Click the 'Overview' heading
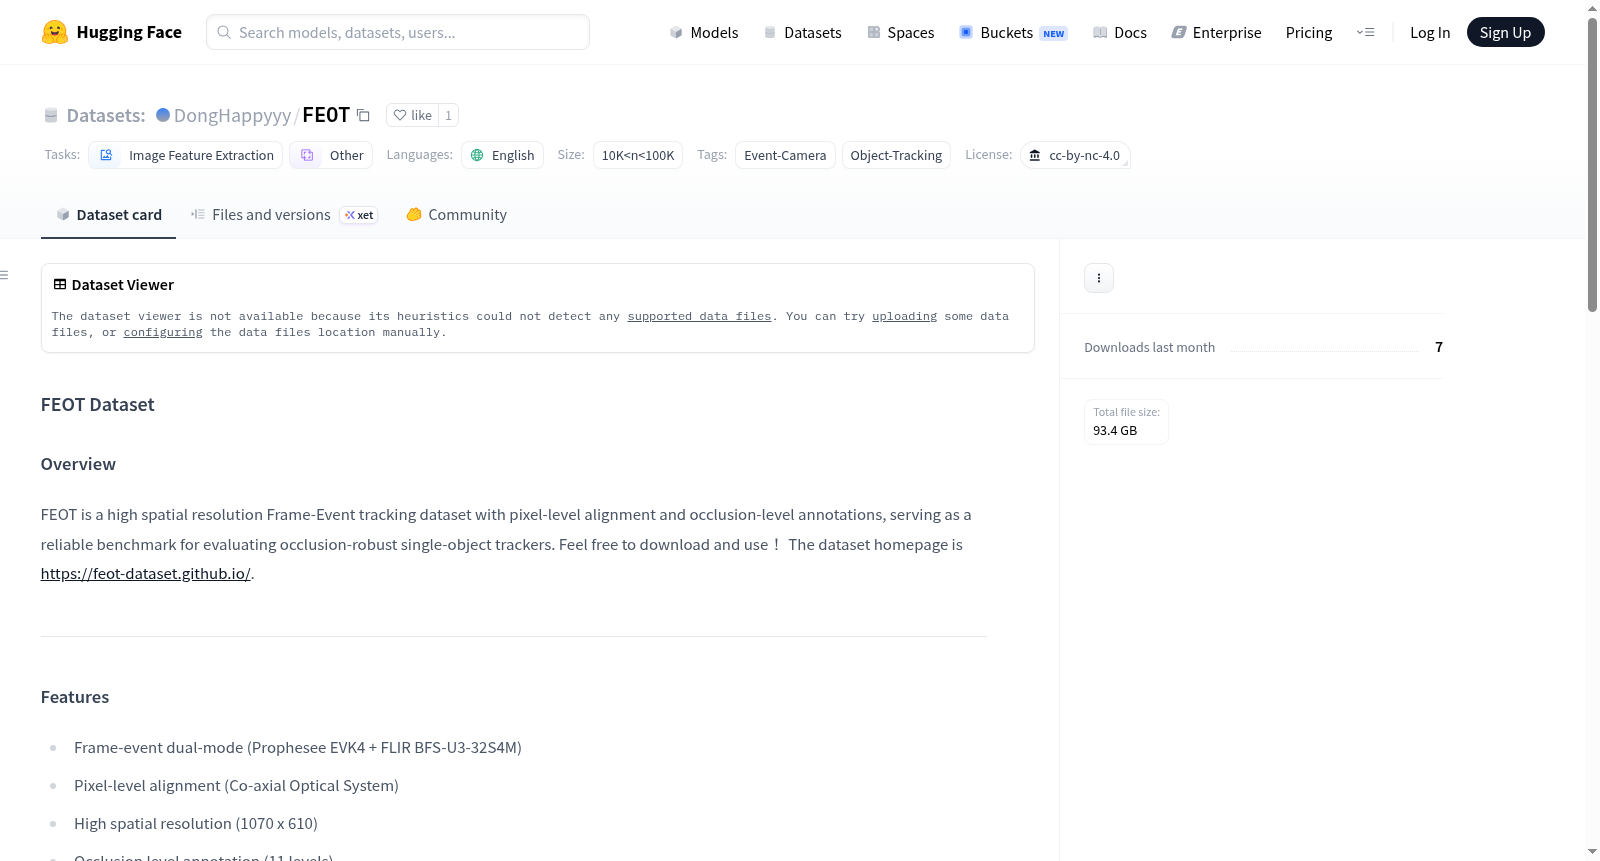This screenshot has height=861, width=1600. click(x=78, y=464)
